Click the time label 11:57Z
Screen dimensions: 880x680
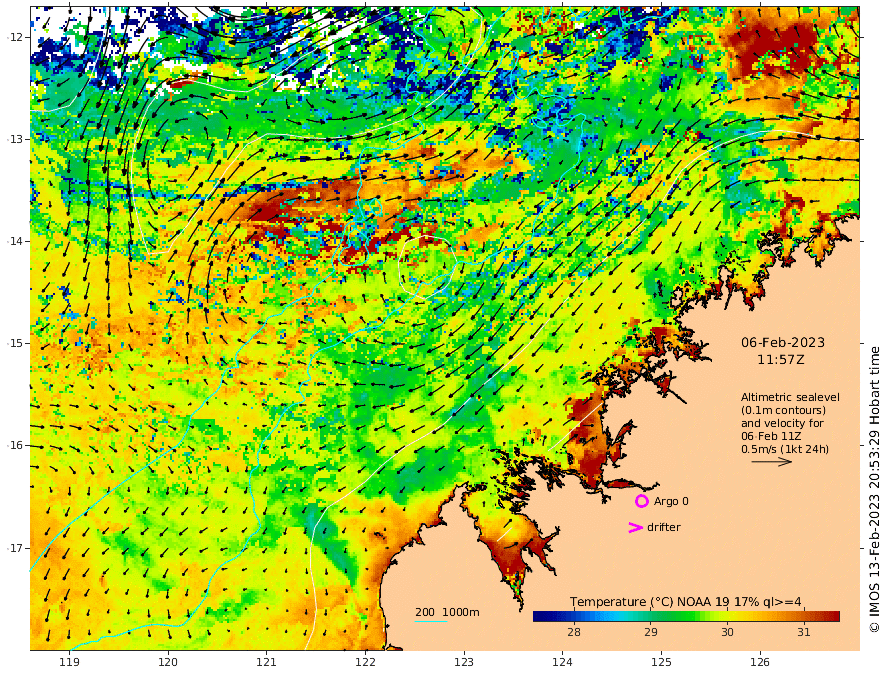(781, 360)
